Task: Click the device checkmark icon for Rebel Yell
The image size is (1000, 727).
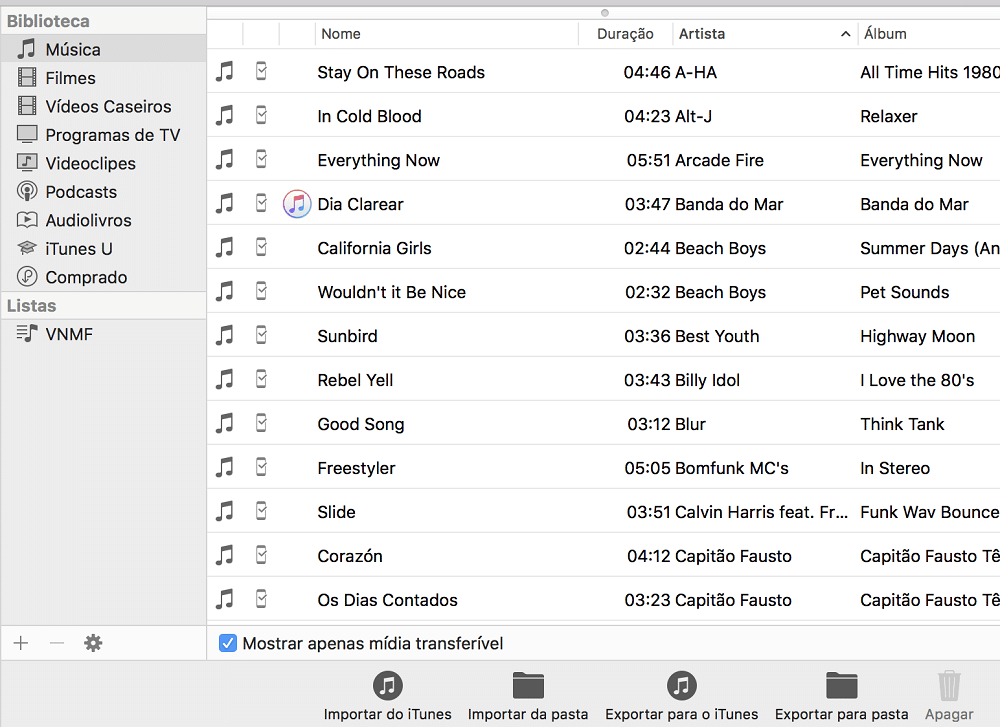Action: [x=261, y=379]
